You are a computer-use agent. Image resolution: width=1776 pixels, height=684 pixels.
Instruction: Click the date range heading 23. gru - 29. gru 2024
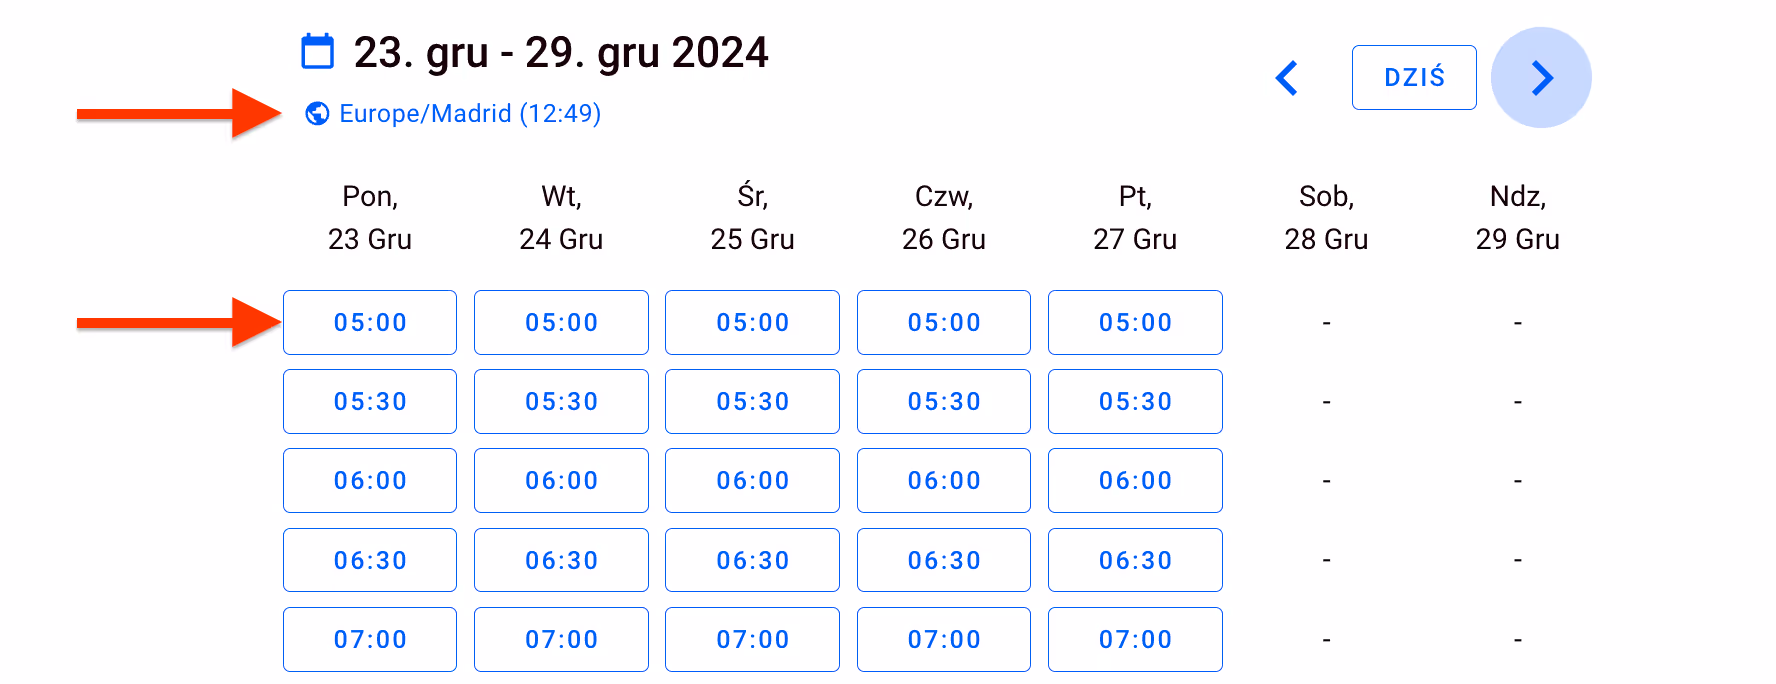point(560,53)
